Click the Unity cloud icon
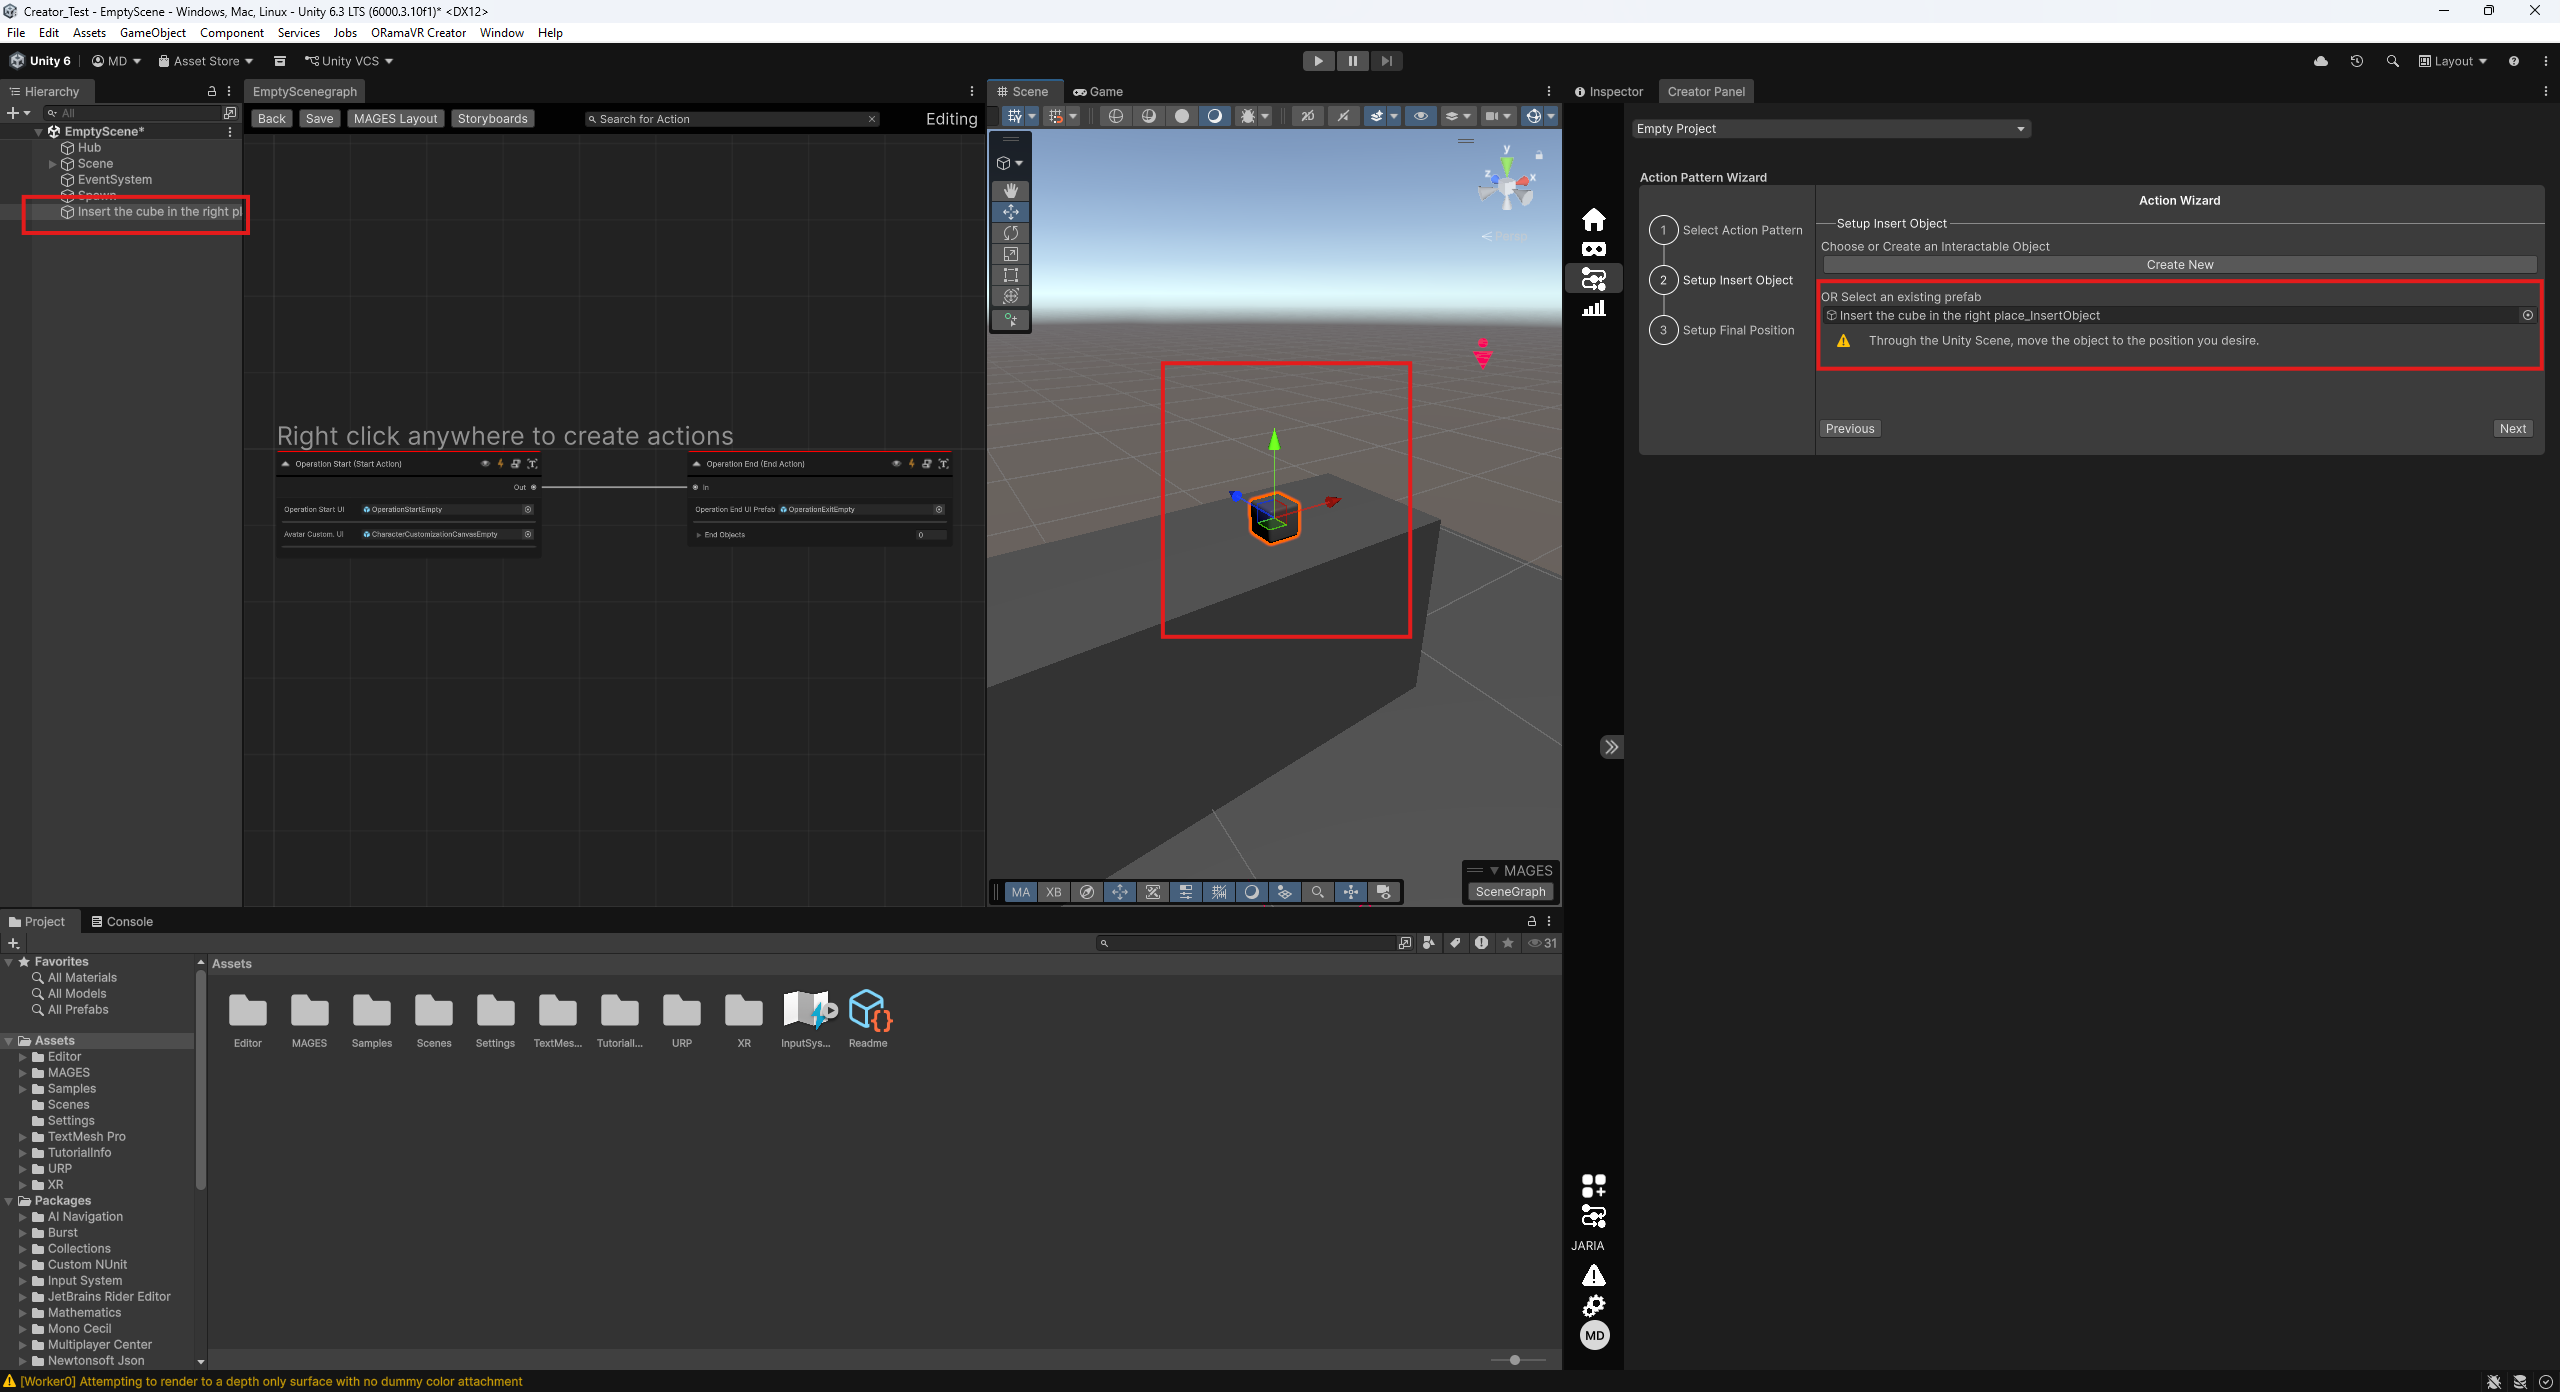This screenshot has height=1392, width=2560. (x=2321, y=61)
